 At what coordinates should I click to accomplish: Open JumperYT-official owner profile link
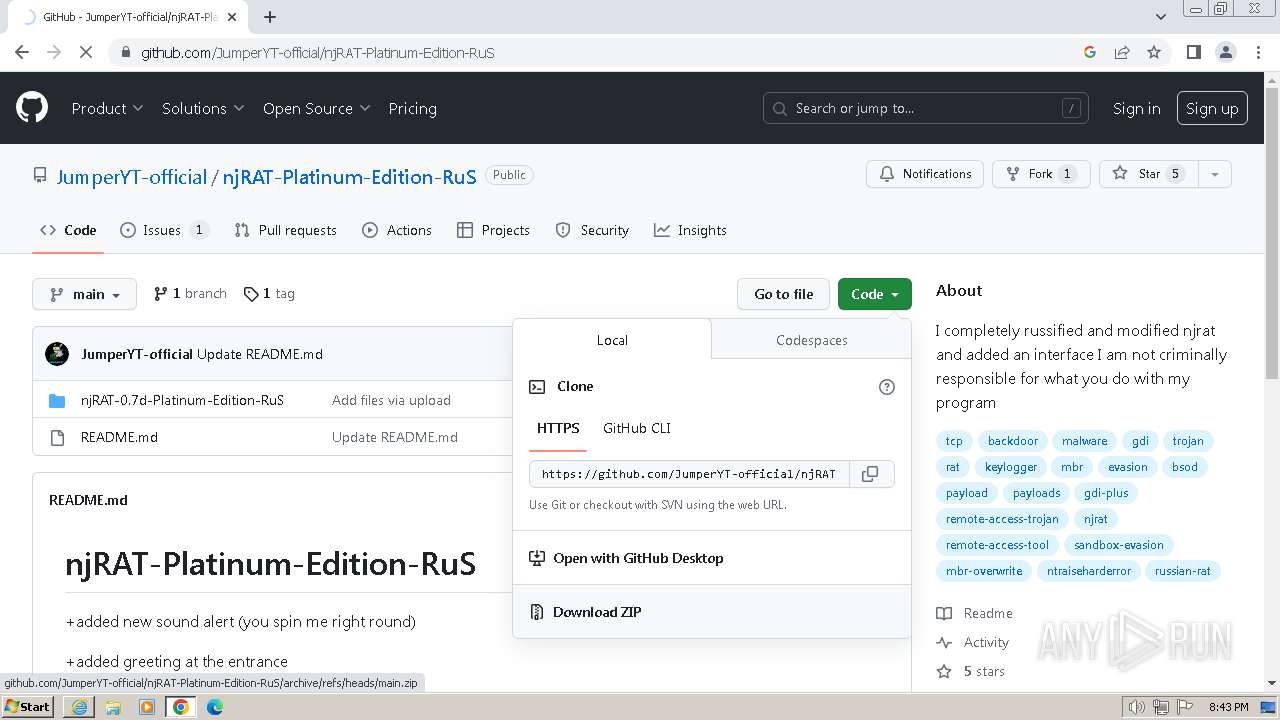coord(131,177)
